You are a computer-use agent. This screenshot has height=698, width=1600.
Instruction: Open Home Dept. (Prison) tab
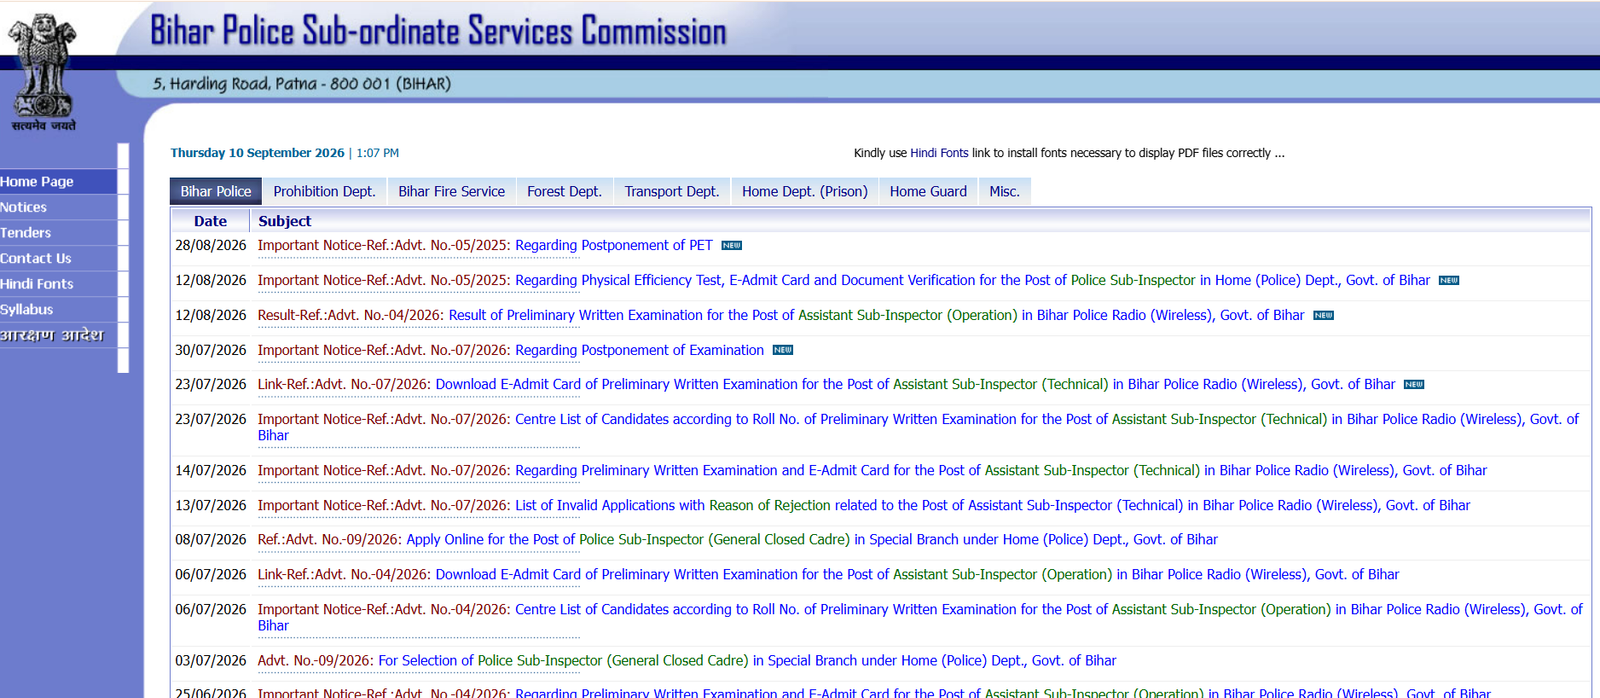click(x=805, y=191)
